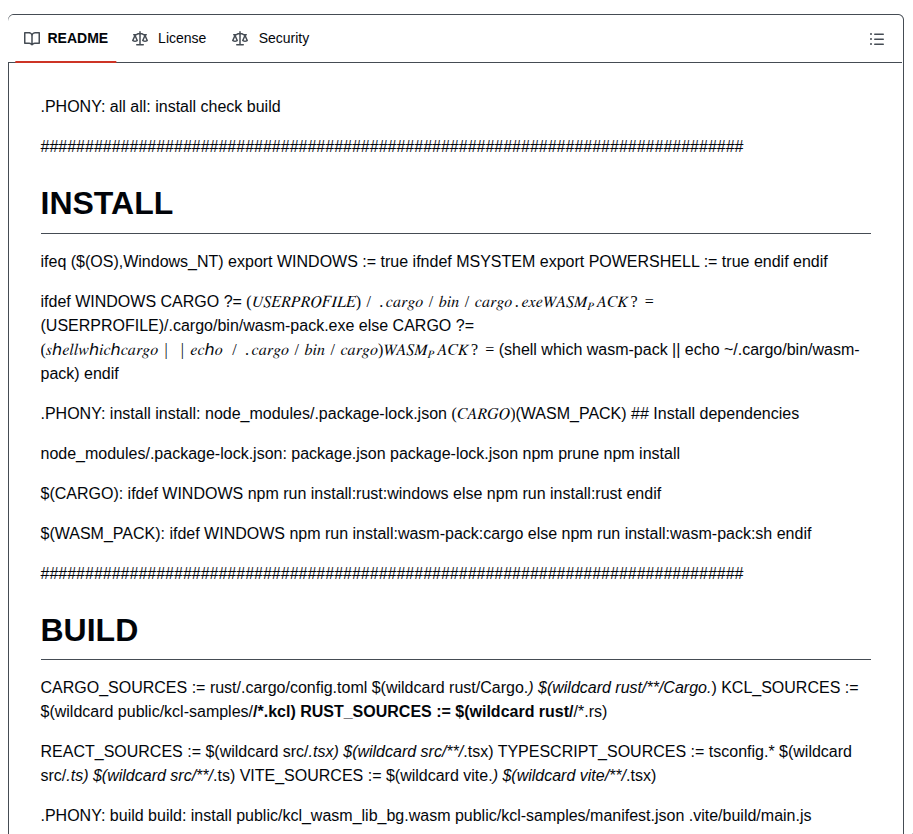Open the License tab label
This screenshot has width=913, height=834.
181,39
